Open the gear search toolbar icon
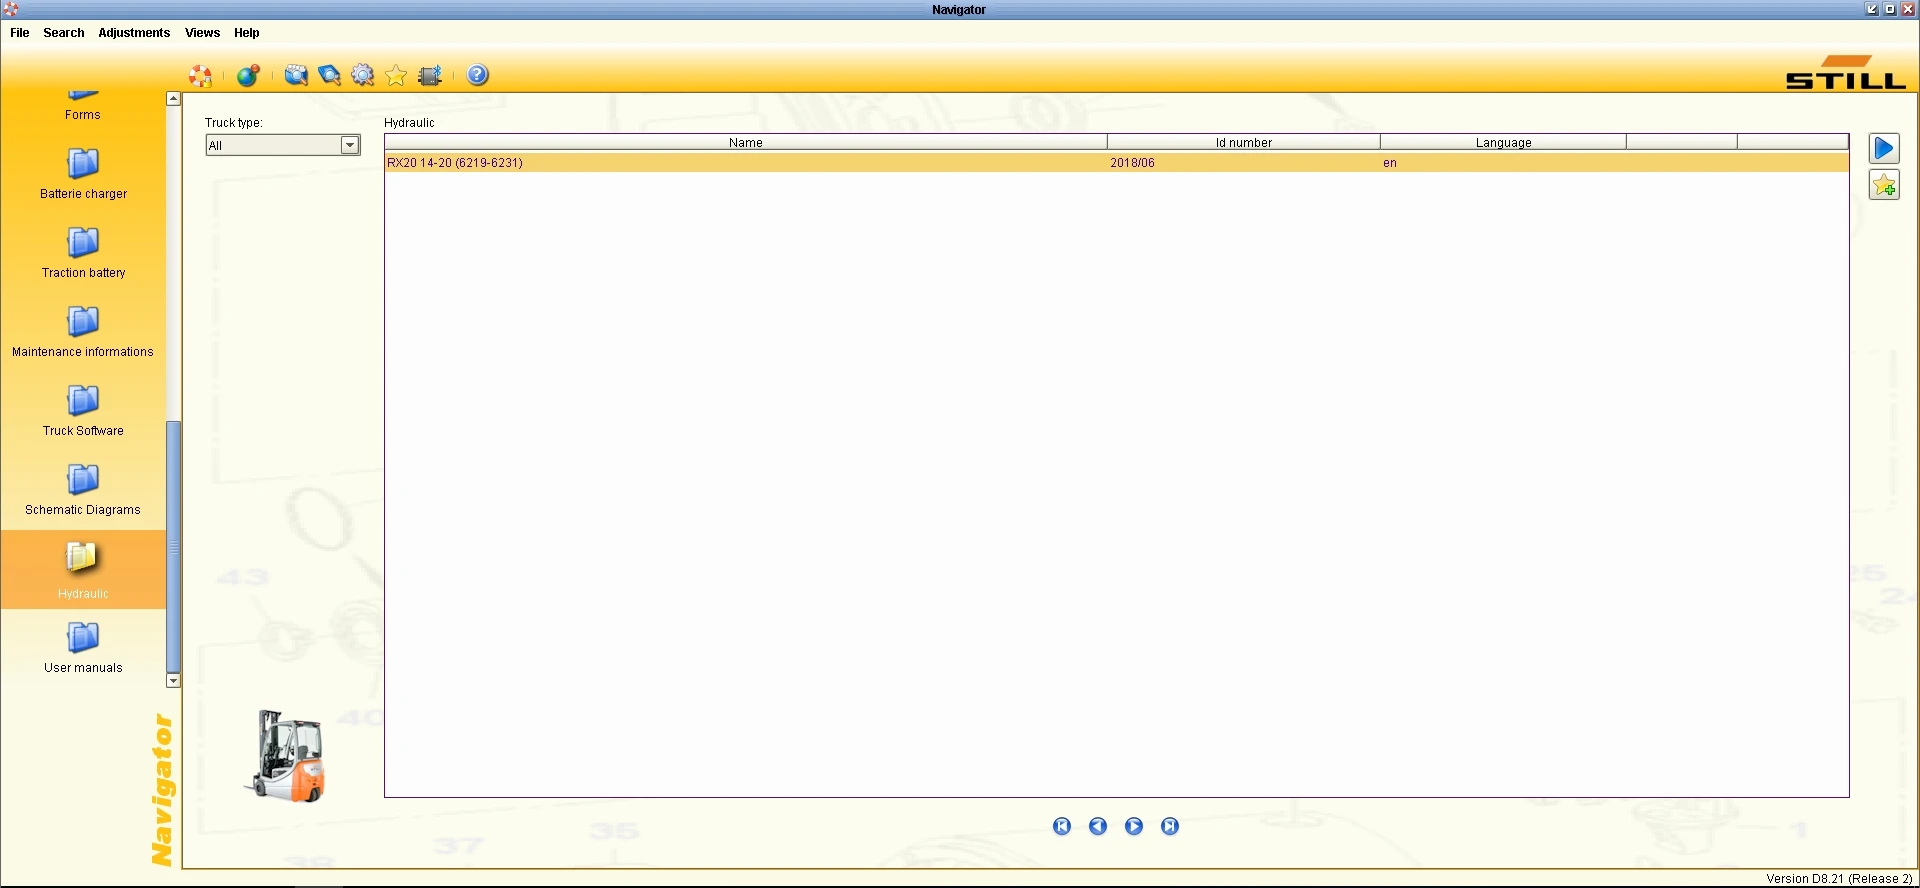 point(363,75)
